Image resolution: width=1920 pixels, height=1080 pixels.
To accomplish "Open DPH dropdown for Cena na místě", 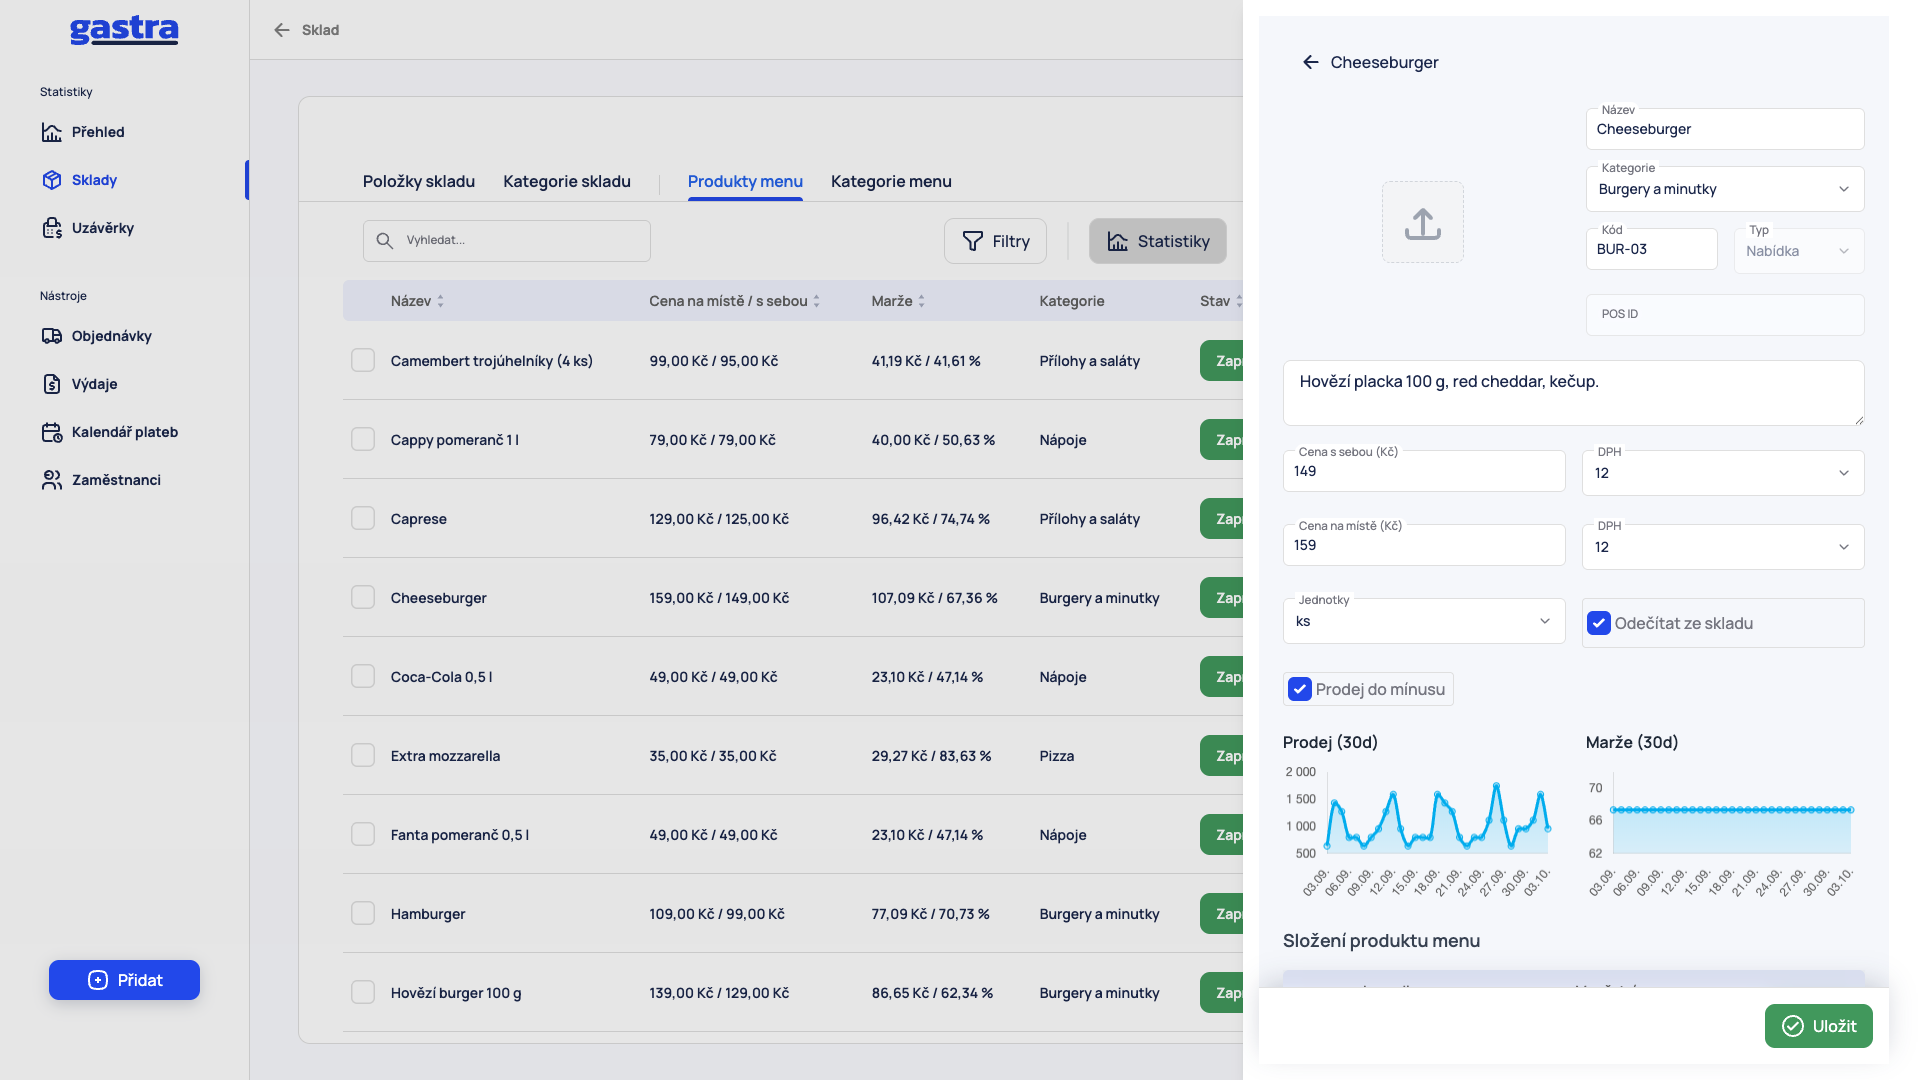I will [1723, 547].
